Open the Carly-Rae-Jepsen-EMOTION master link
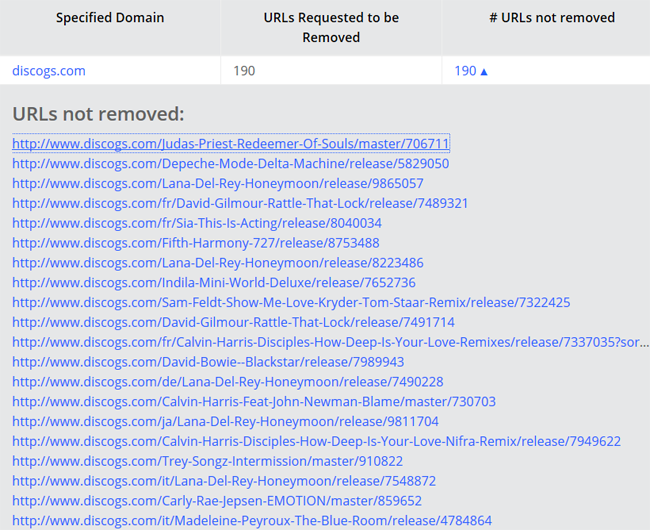The image size is (650, 530). coord(217,501)
